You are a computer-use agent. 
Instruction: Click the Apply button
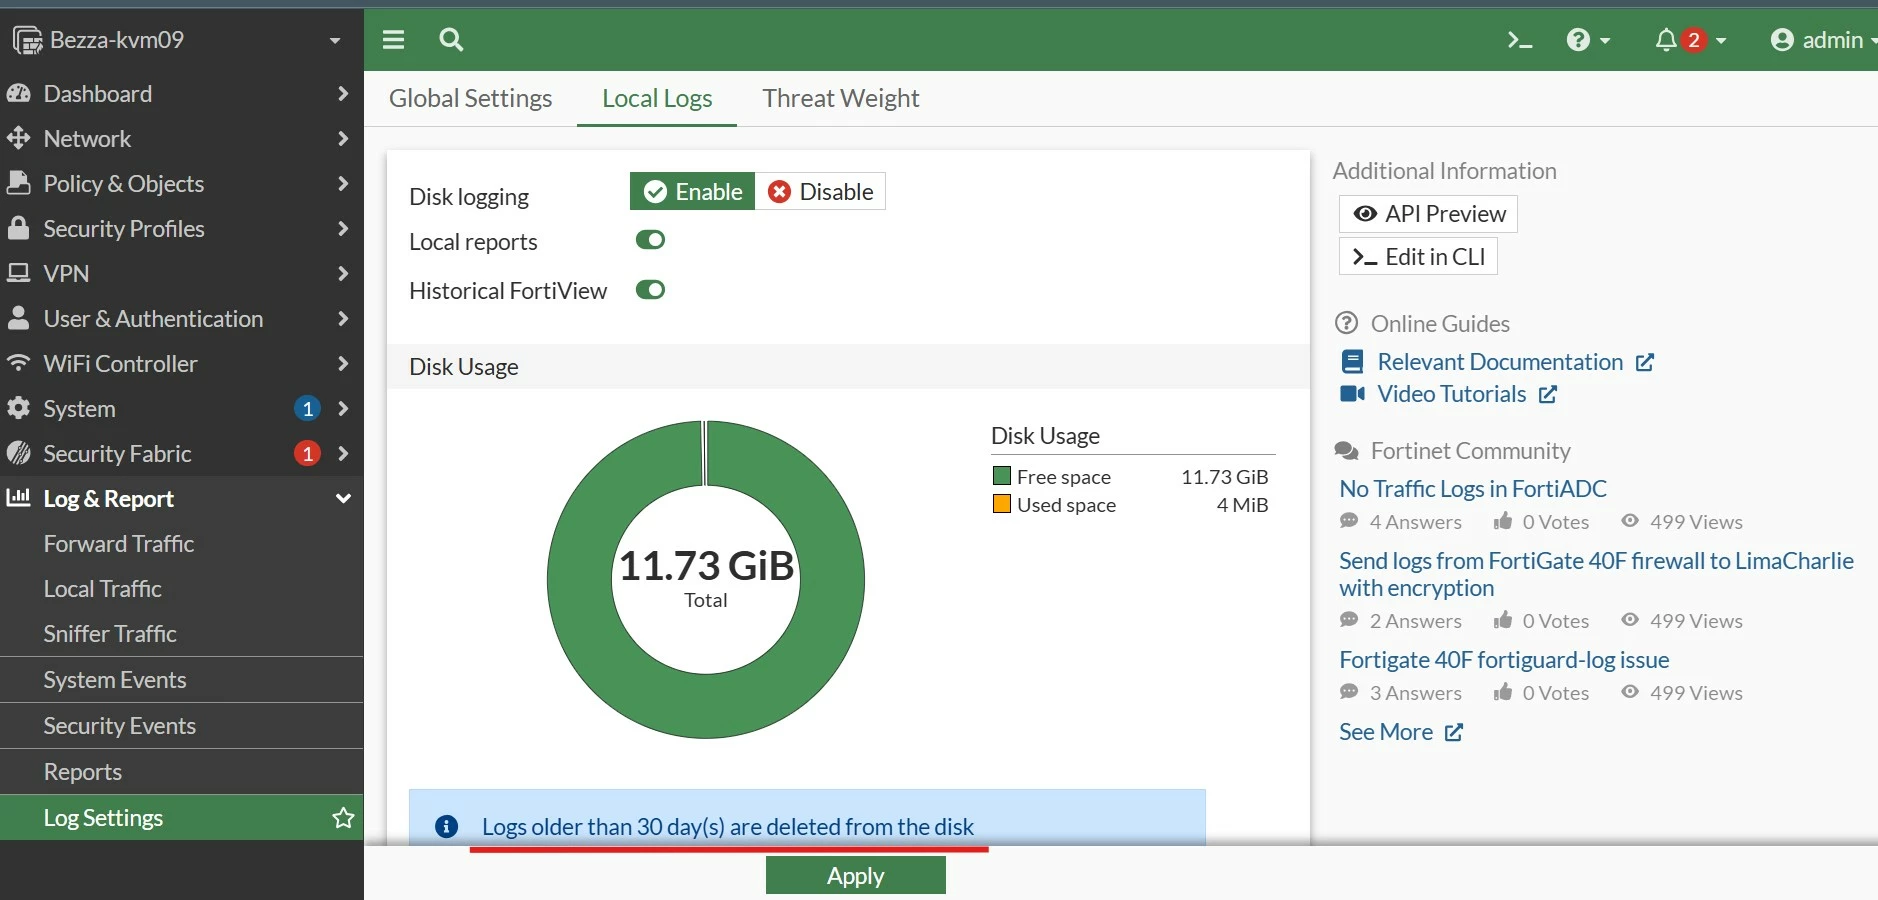click(x=856, y=875)
